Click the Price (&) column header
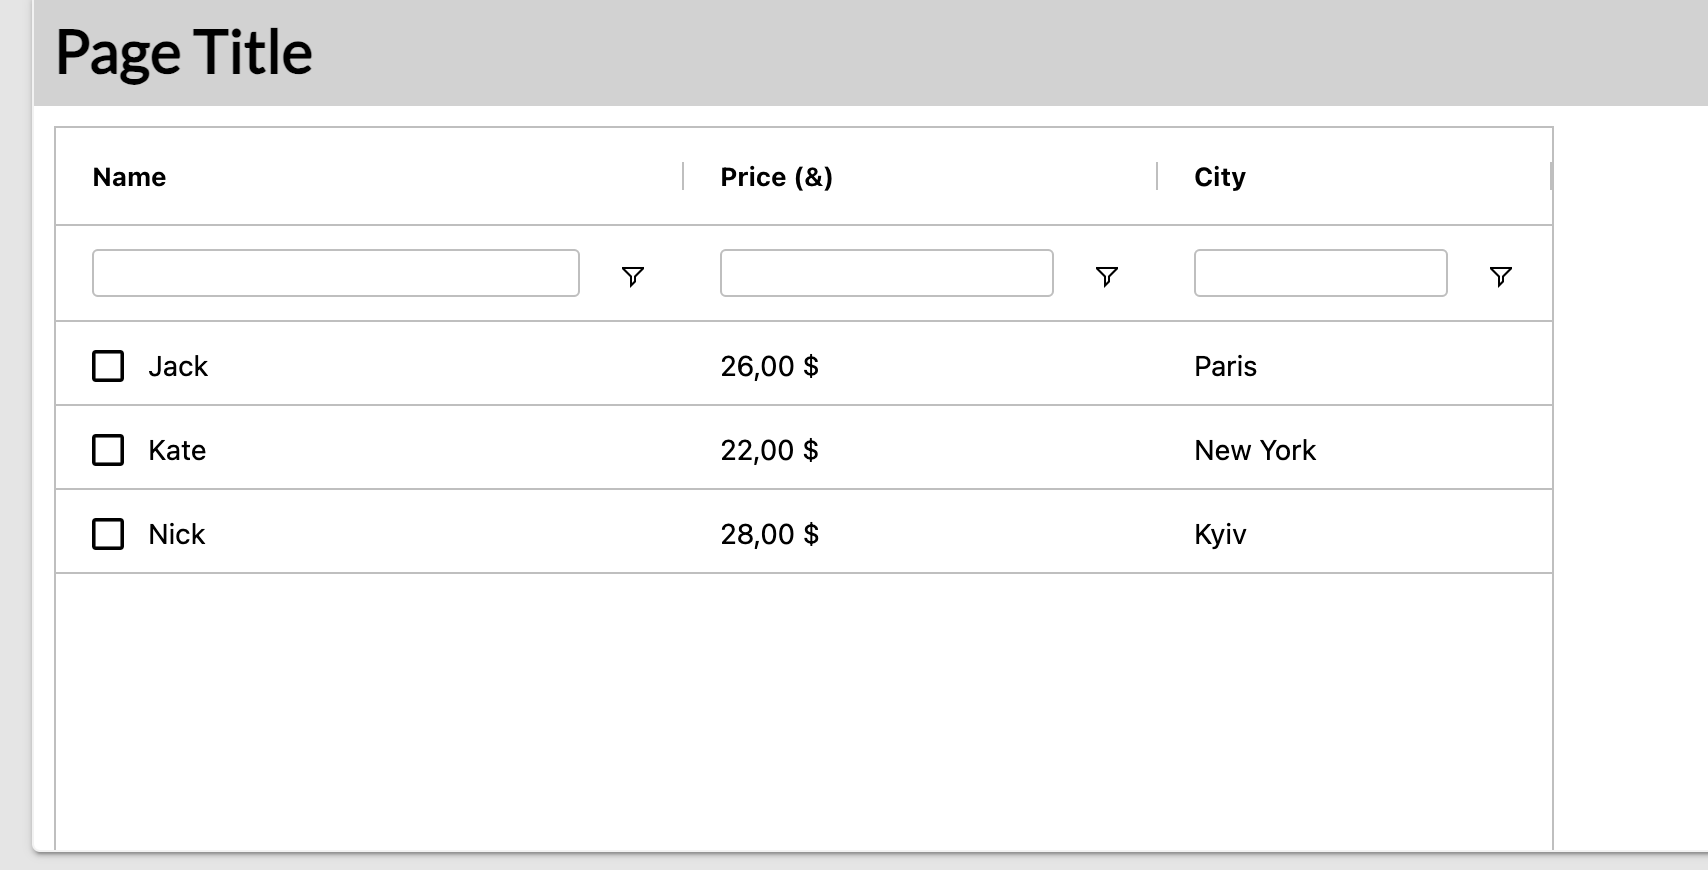Screen dimensions: 1708x870 coord(776,177)
